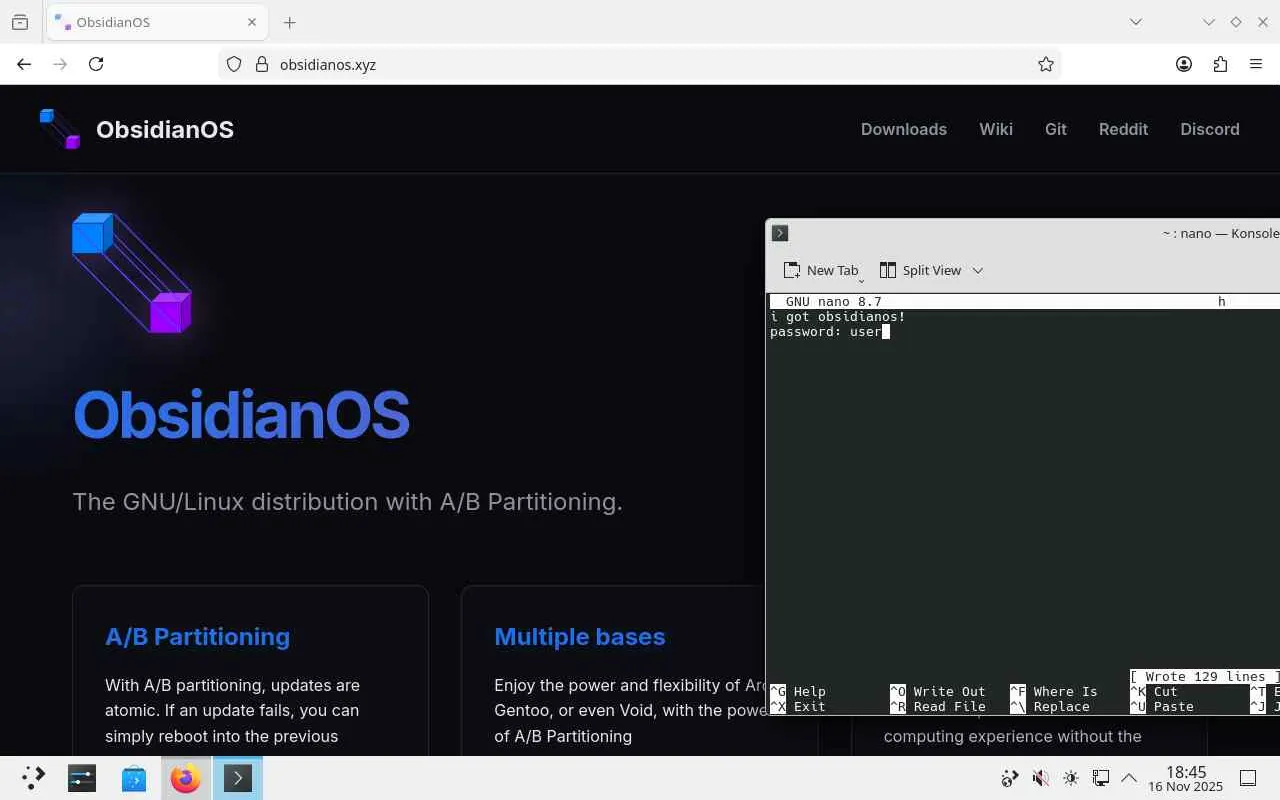The width and height of the screenshot is (1280, 800).
Task: Switch to Konsole via taskbar icon
Action: click(x=238, y=778)
